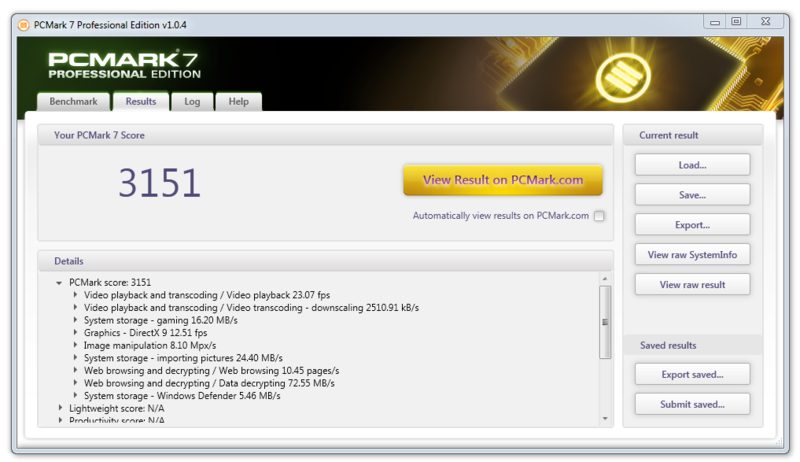Screen dimensions: 800x462
Task: Open View raw SystemInfo
Action: click(x=692, y=254)
